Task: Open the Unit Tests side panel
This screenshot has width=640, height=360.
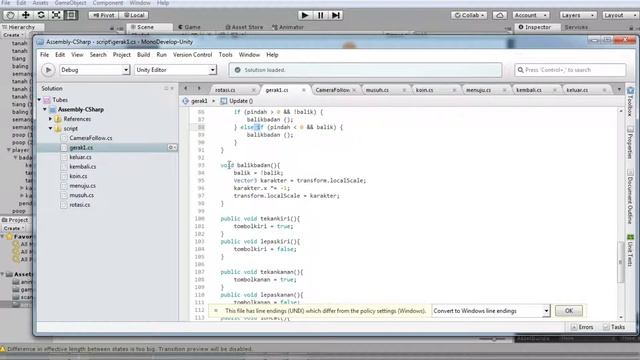Action: [x=630, y=251]
